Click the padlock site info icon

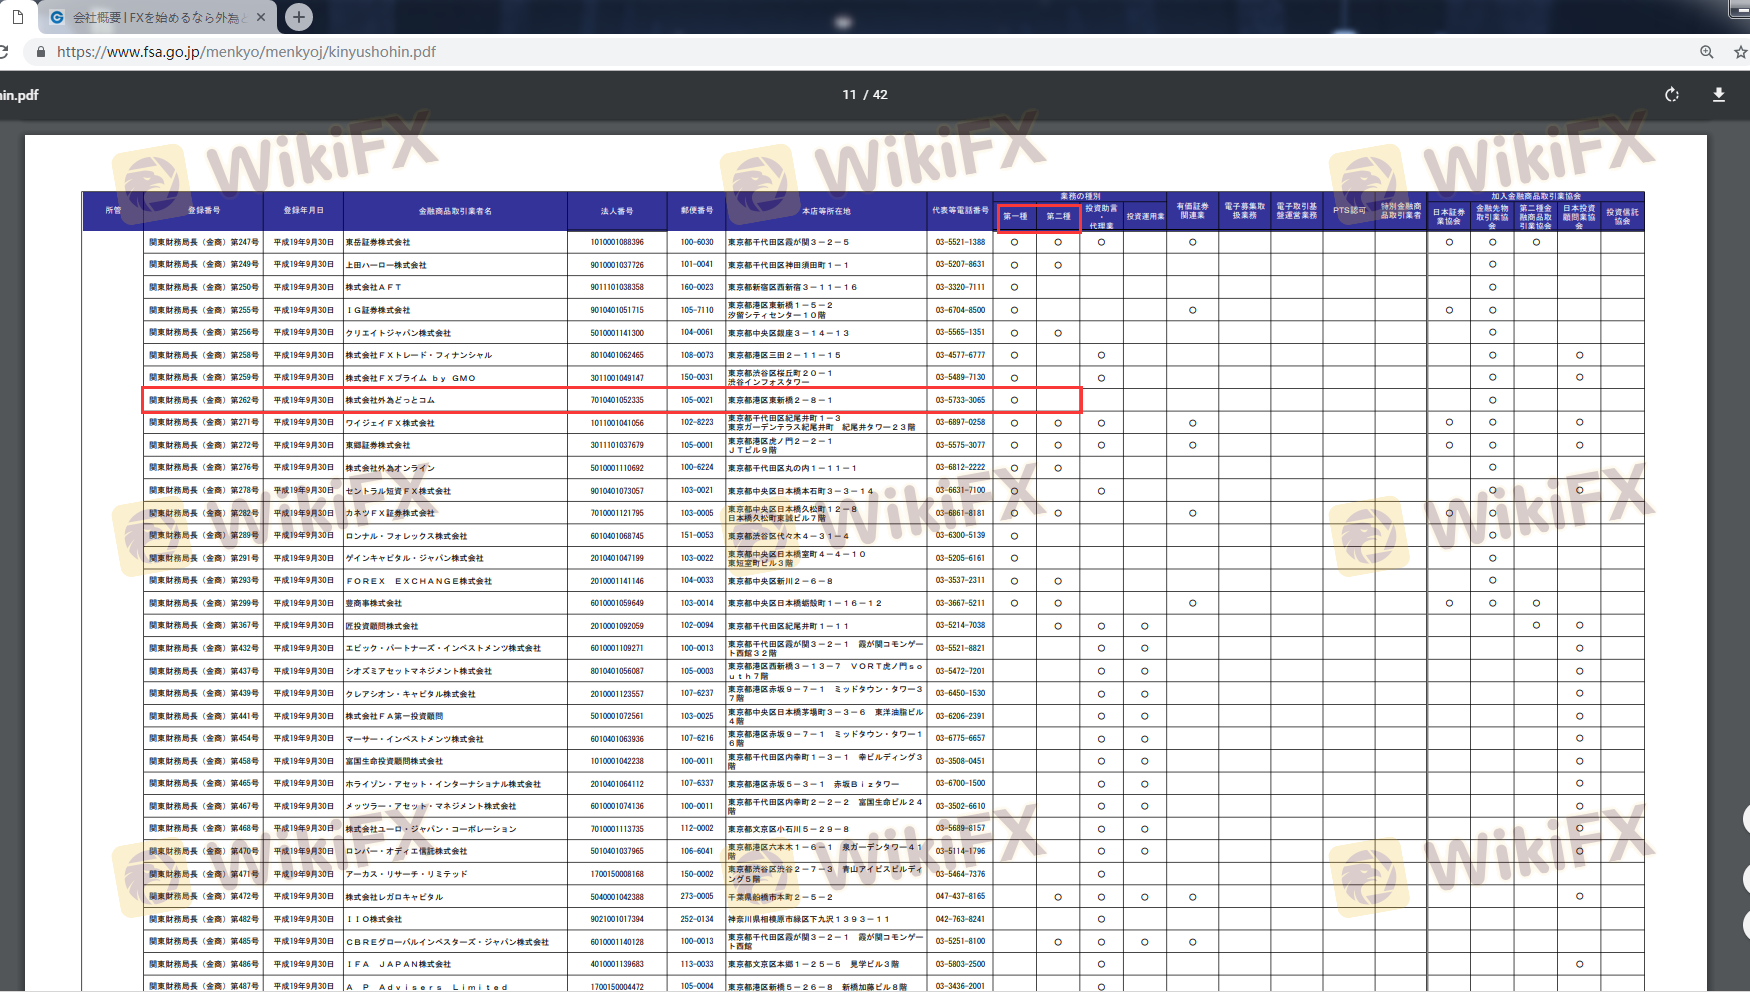click(40, 52)
